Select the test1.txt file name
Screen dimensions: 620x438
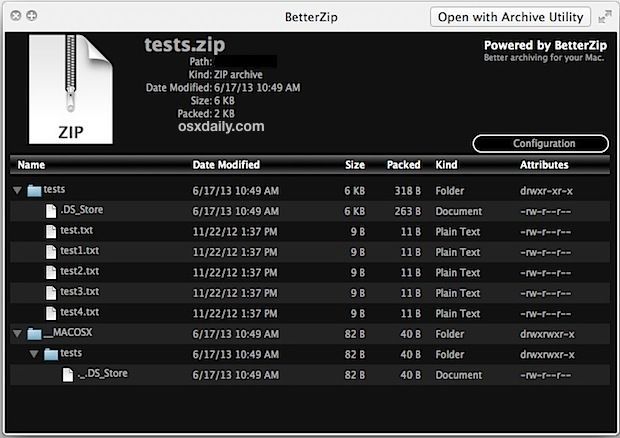click(79, 251)
